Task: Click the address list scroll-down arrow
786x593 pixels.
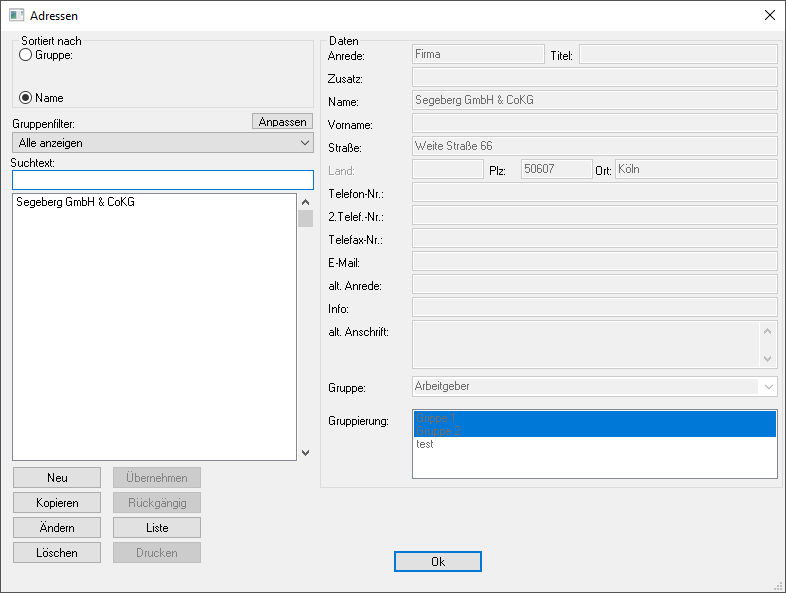Action: click(x=305, y=453)
